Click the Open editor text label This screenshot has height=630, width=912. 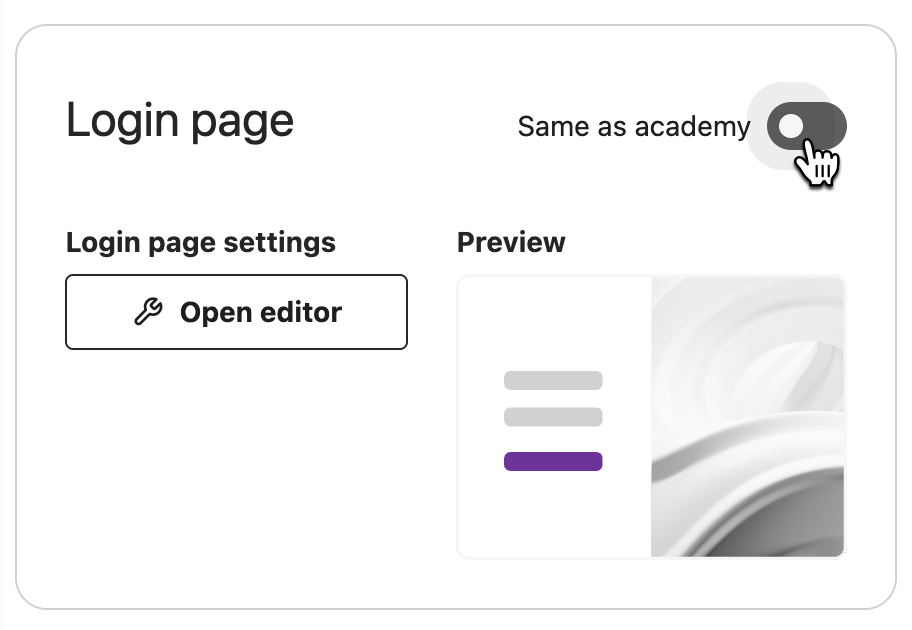point(260,313)
